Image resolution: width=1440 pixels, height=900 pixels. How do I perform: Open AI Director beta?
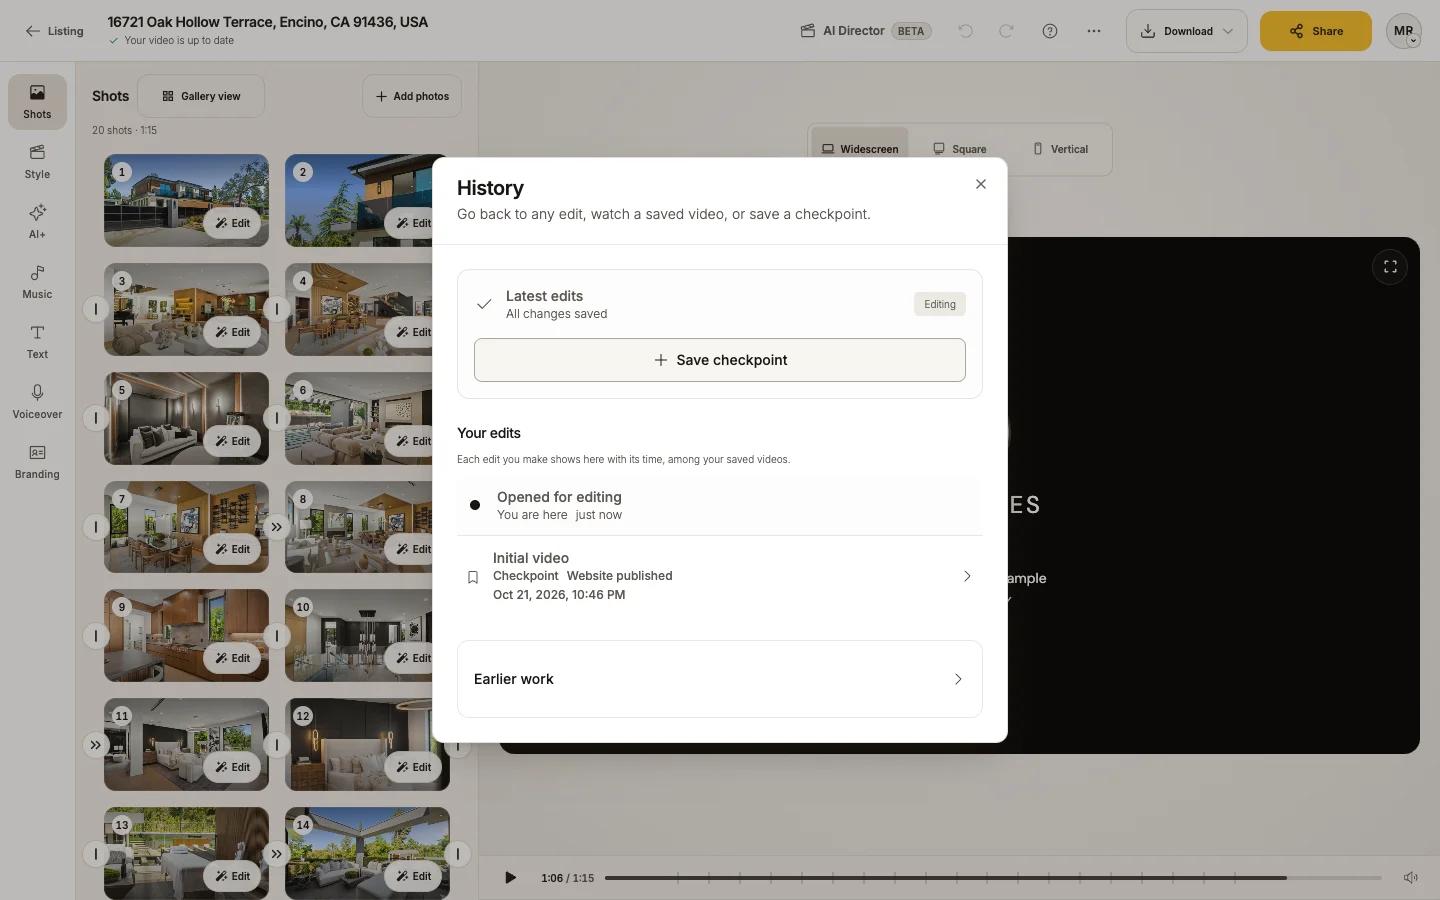coord(866,31)
